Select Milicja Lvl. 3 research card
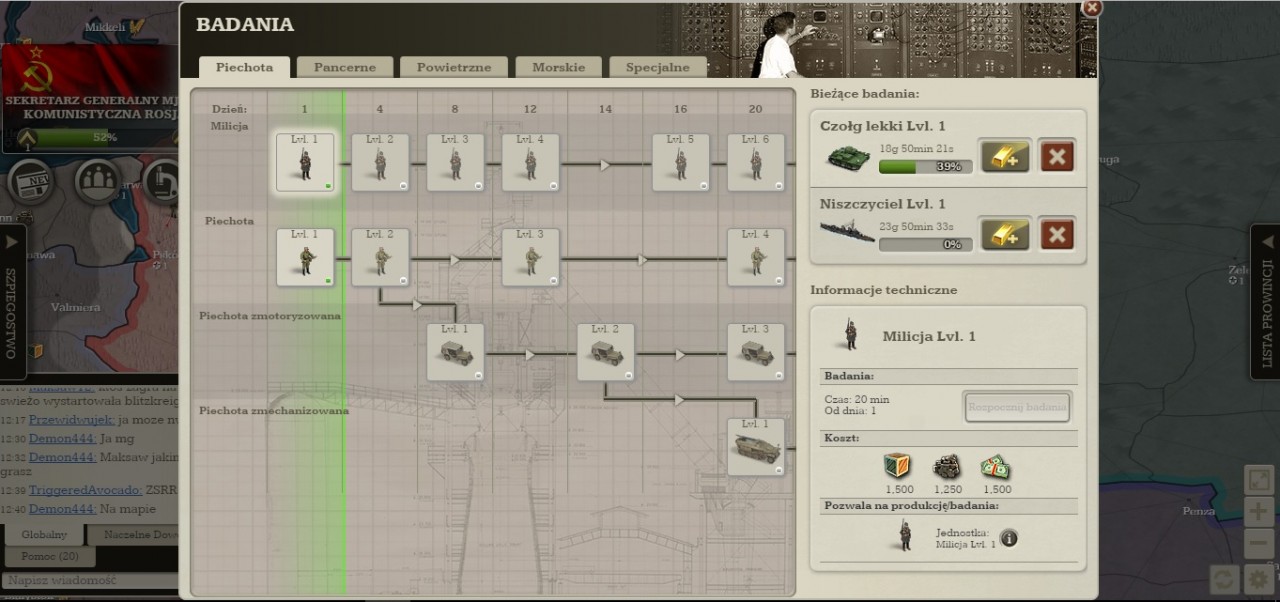Image resolution: width=1280 pixels, height=602 pixels. pyautogui.click(x=455, y=162)
